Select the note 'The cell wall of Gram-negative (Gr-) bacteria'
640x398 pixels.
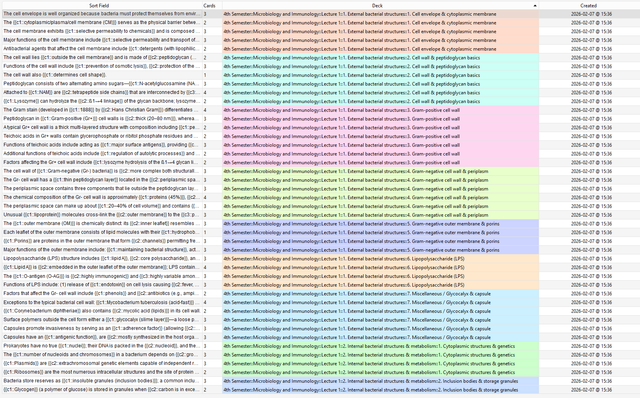[320, 171]
